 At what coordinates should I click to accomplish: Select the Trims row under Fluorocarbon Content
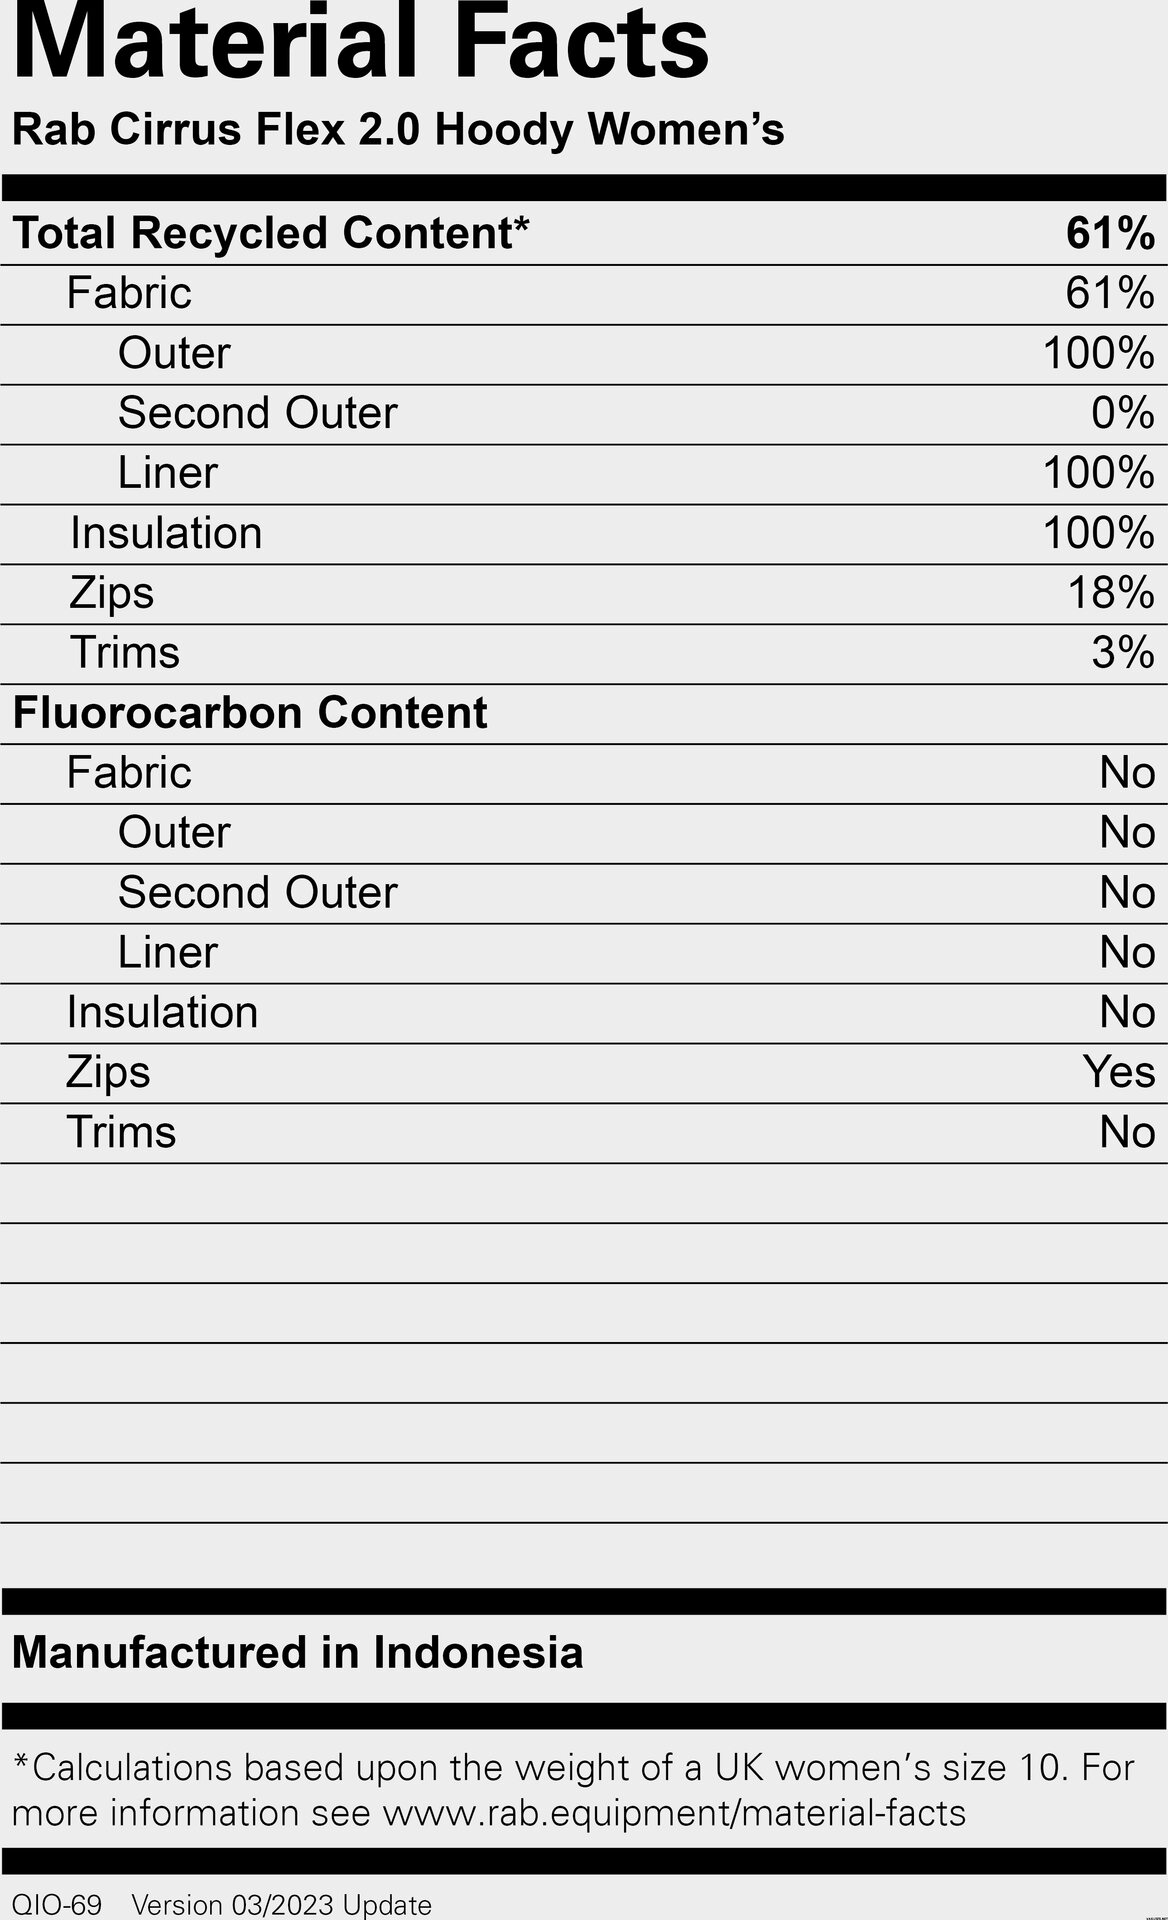[x=584, y=1134]
